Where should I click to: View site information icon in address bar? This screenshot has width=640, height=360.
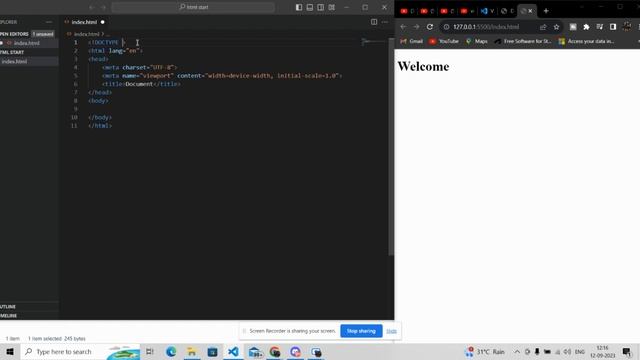pos(447,27)
